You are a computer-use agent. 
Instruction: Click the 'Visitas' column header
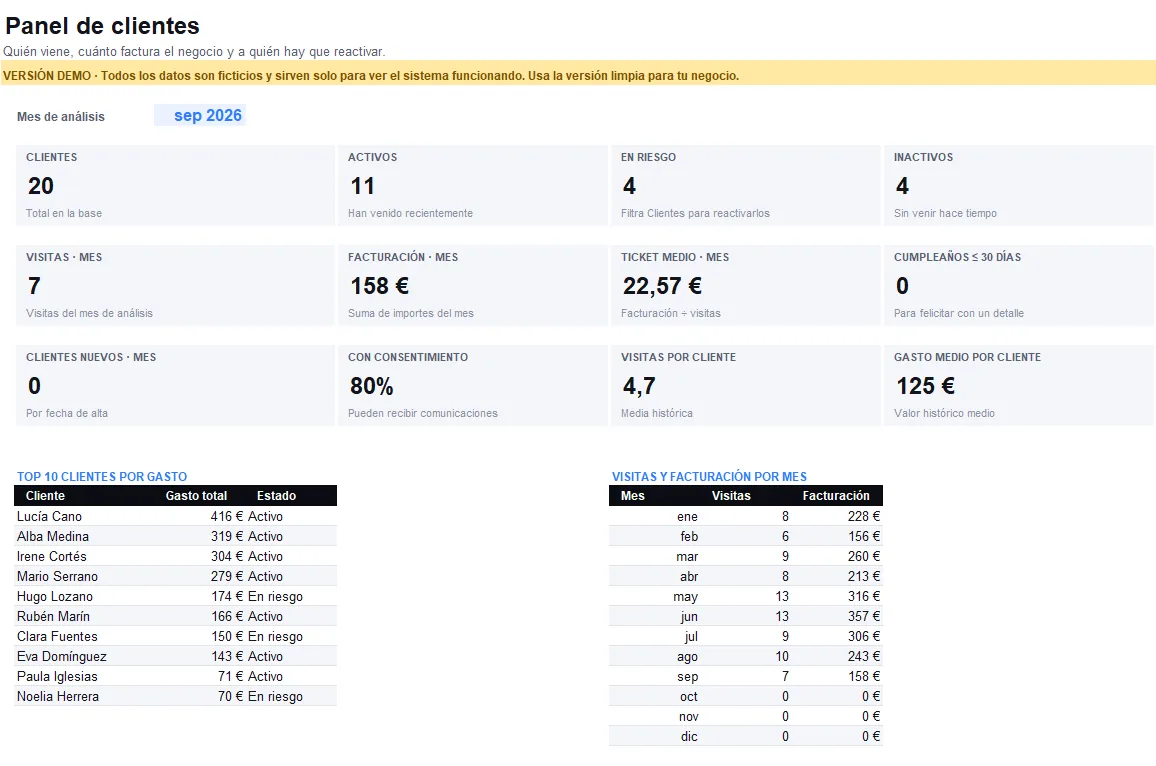click(731, 495)
